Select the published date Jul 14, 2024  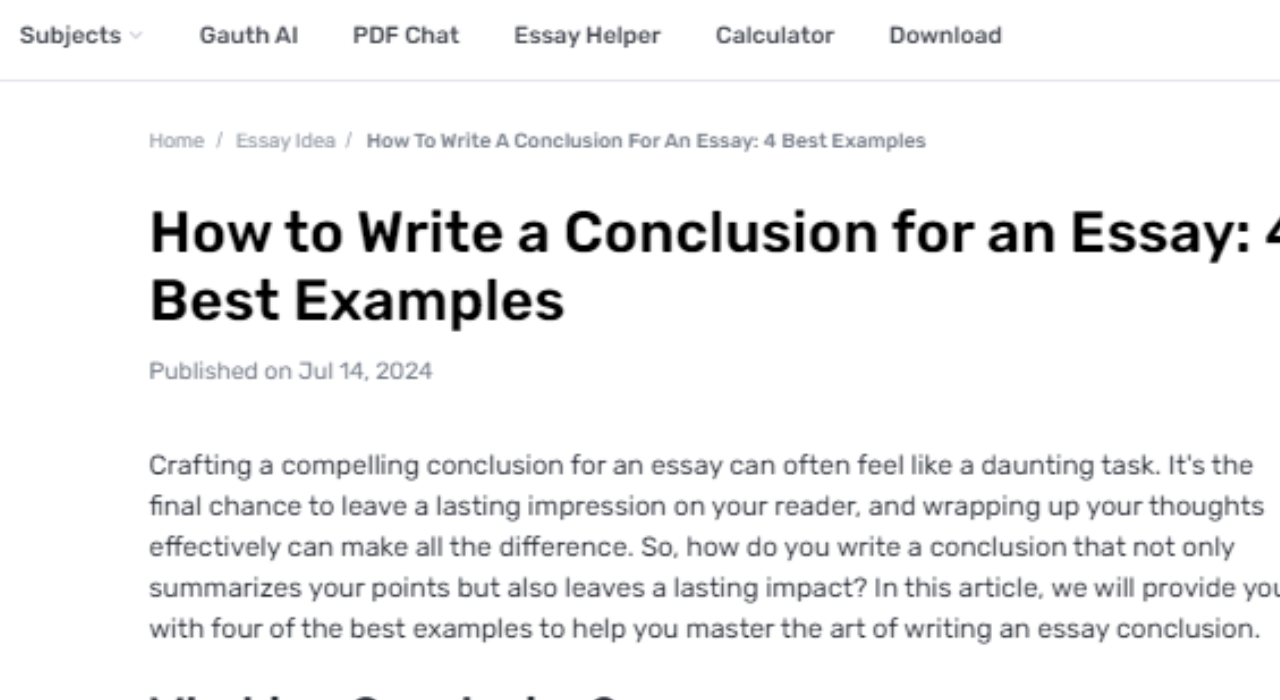[x=290, y=370]
